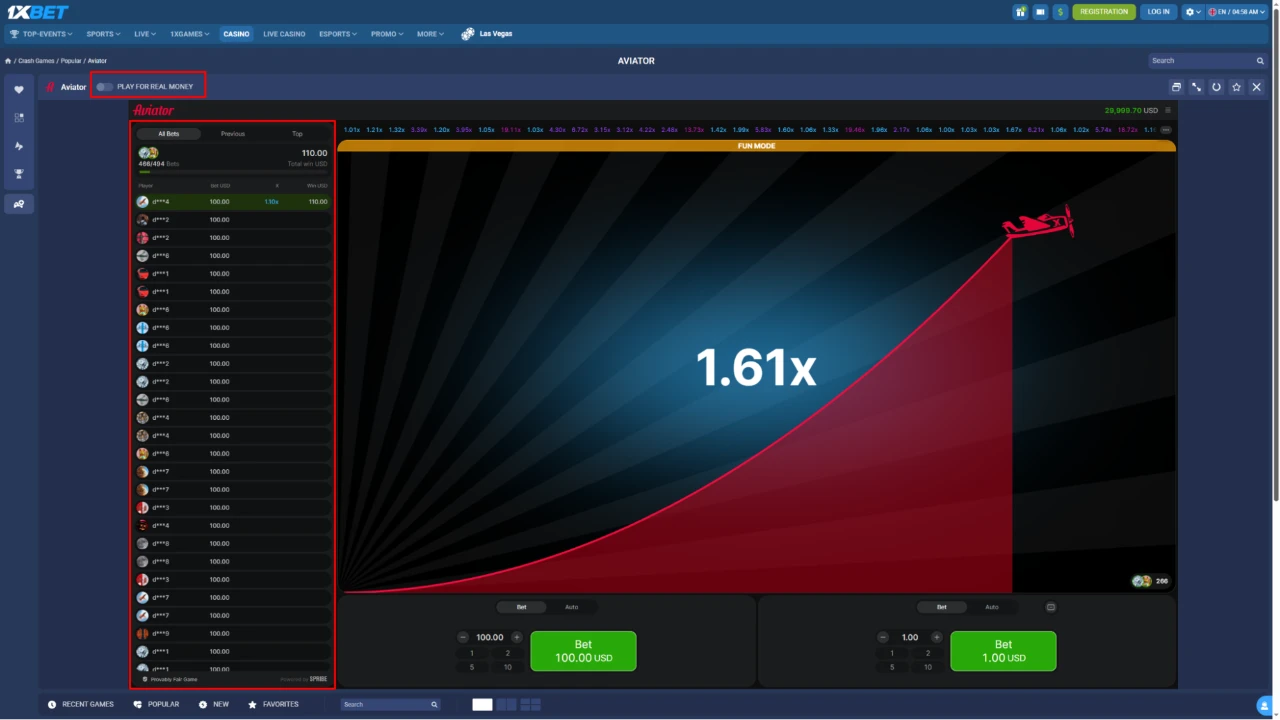Select Auto mode in first bet panel
Screen dimensions: 1280x720
(x=571, y=607)
